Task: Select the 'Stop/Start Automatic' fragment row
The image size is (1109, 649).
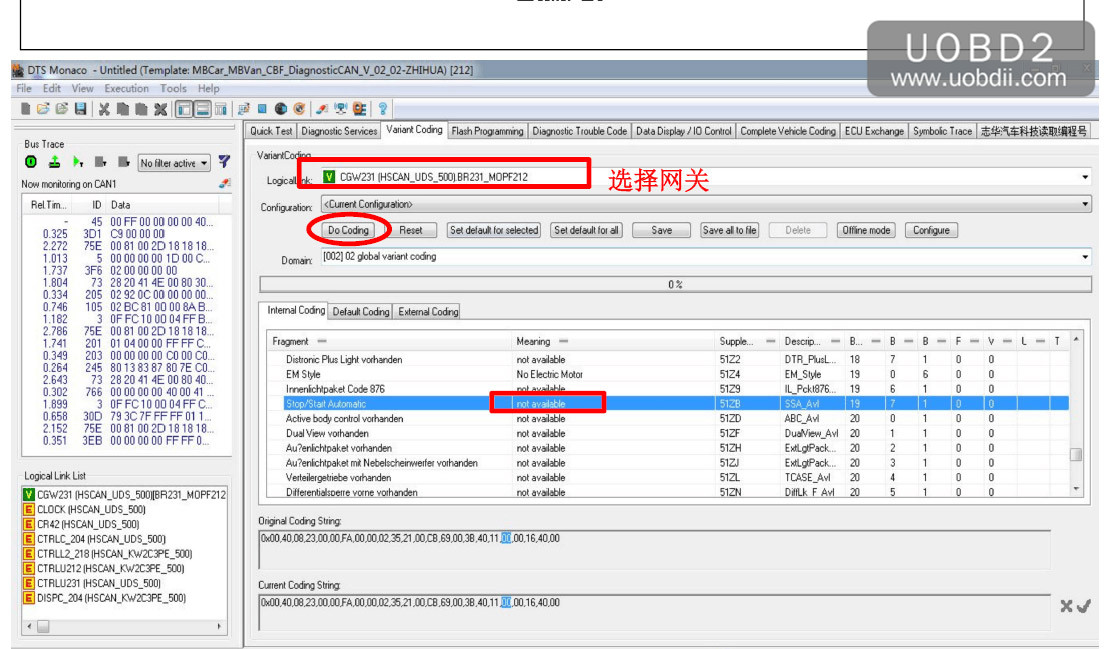Action: pyautogui.click(x=668, y=404)
